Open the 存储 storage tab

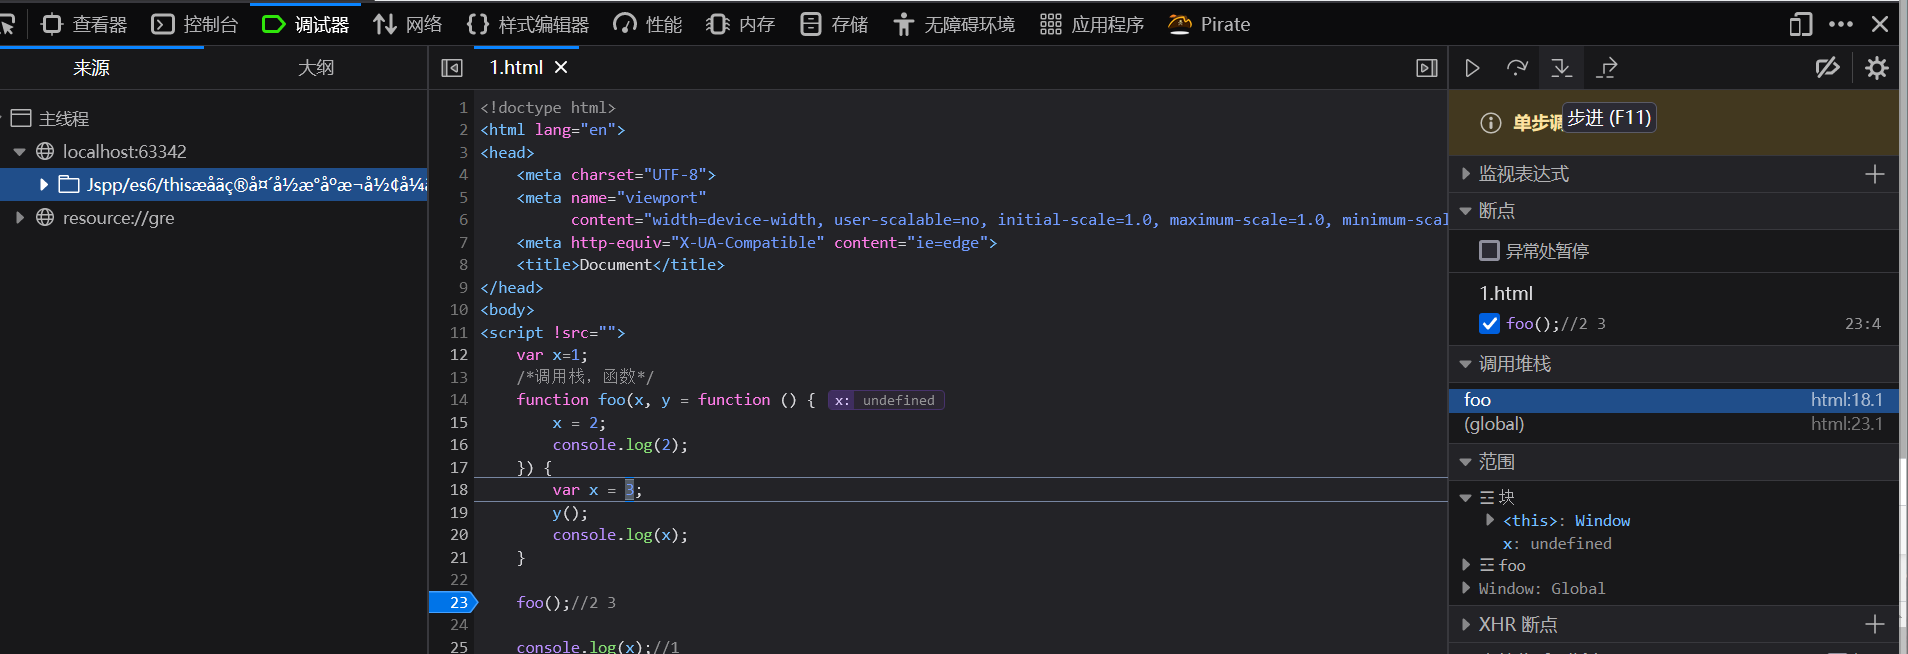coord(834,24)
